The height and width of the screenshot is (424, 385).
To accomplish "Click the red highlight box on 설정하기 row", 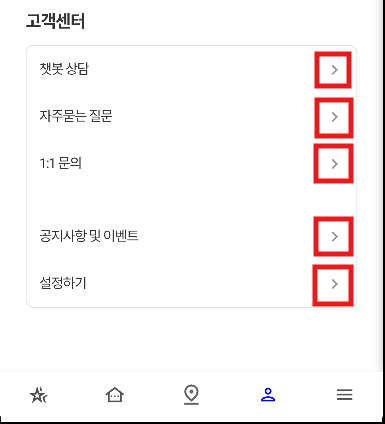I will tap(333, 285).
